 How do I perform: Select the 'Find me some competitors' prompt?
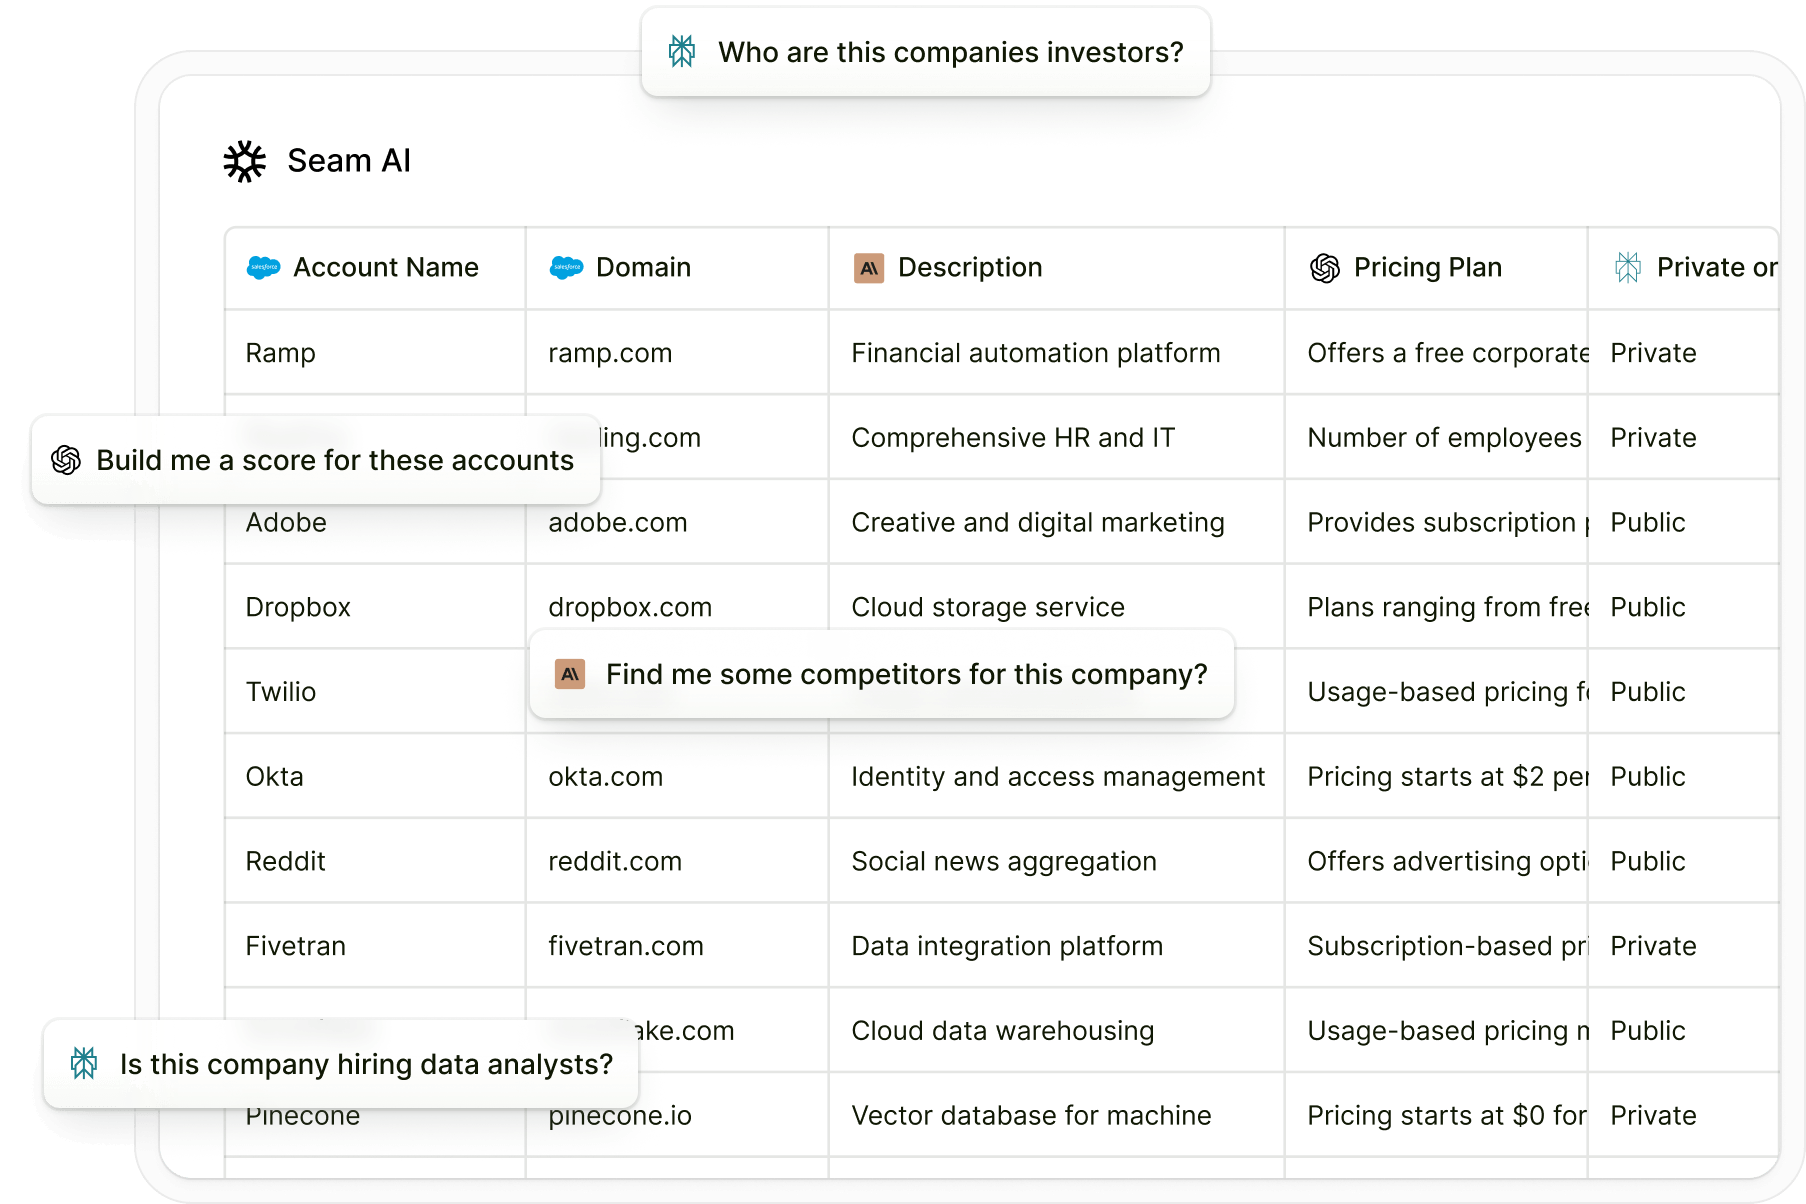[x=906, y=675]
